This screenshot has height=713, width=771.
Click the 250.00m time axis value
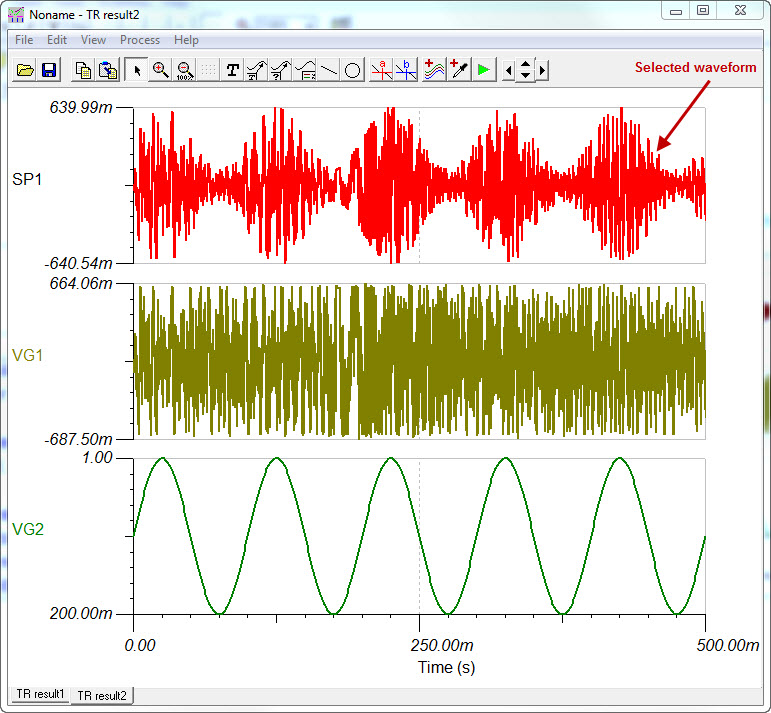click(442, 645)
